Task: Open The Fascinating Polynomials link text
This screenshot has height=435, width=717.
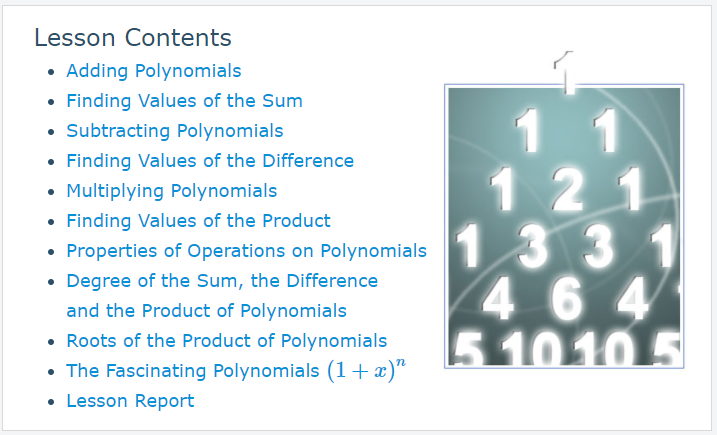Action: click(193, 371)
